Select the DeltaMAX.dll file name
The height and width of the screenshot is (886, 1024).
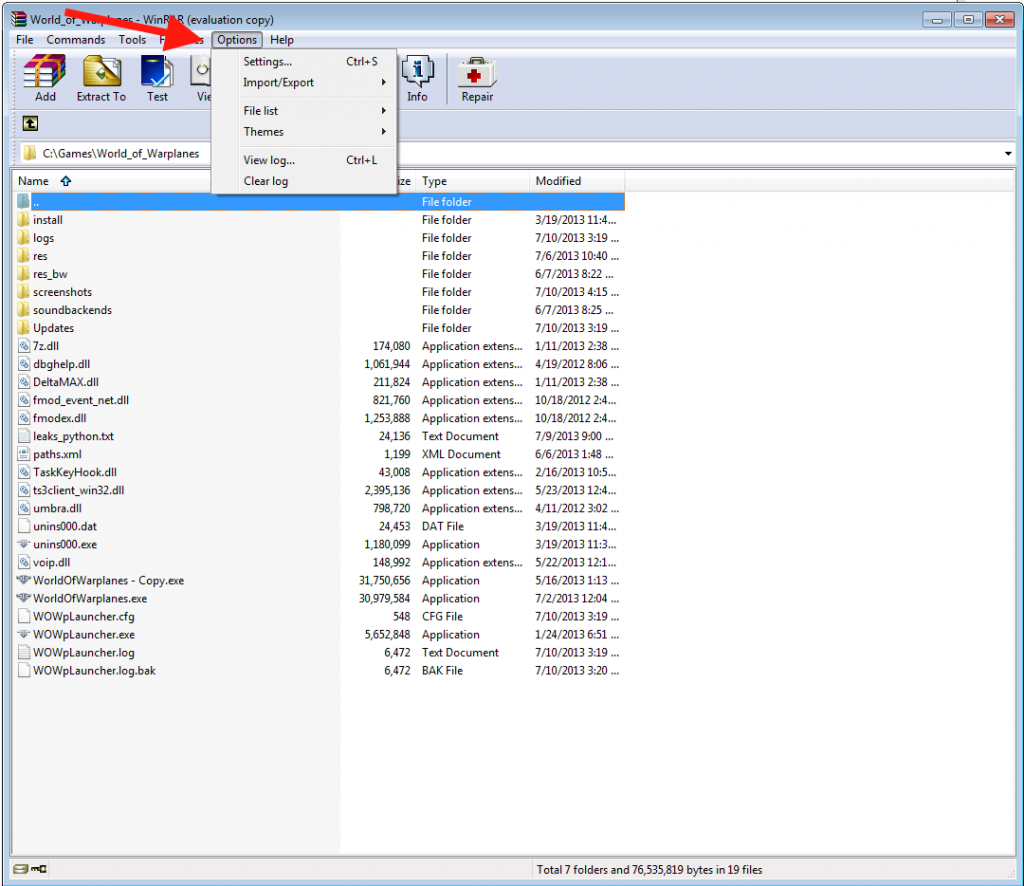pos(66,382)
